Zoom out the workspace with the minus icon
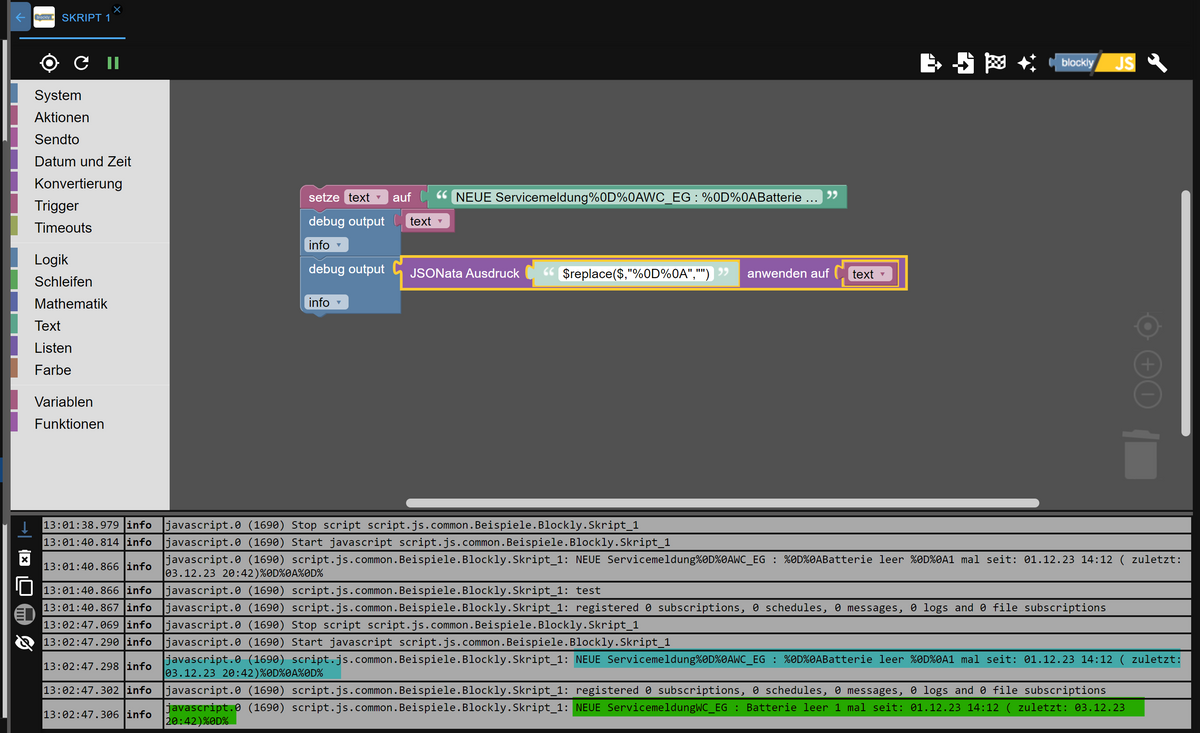1200x733 pixels. [x=1148, y=394]
